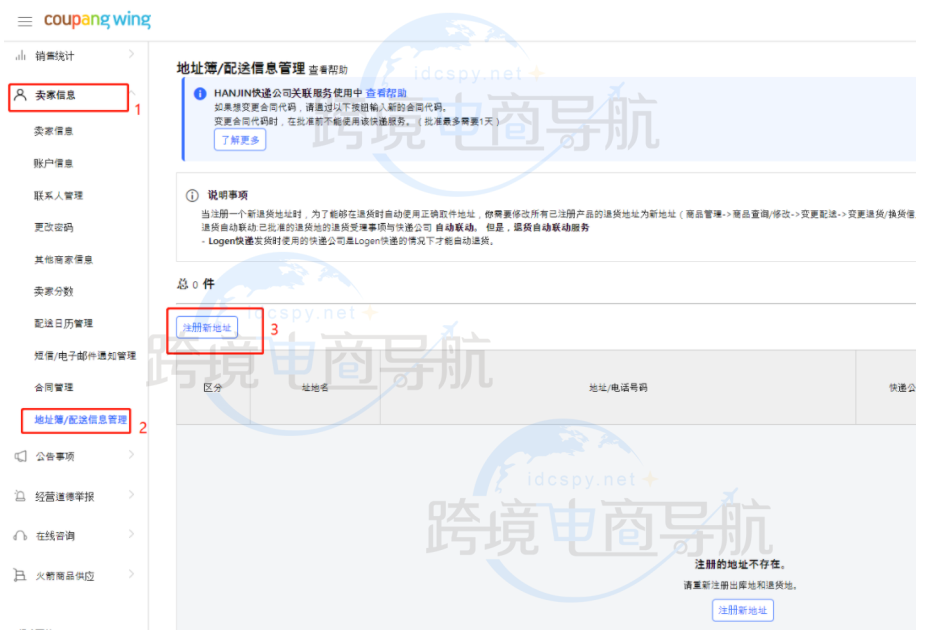Screen dimensions: 933x641
Task: Click the megaphone icon beside 公告事项
Action: (20, 456)
